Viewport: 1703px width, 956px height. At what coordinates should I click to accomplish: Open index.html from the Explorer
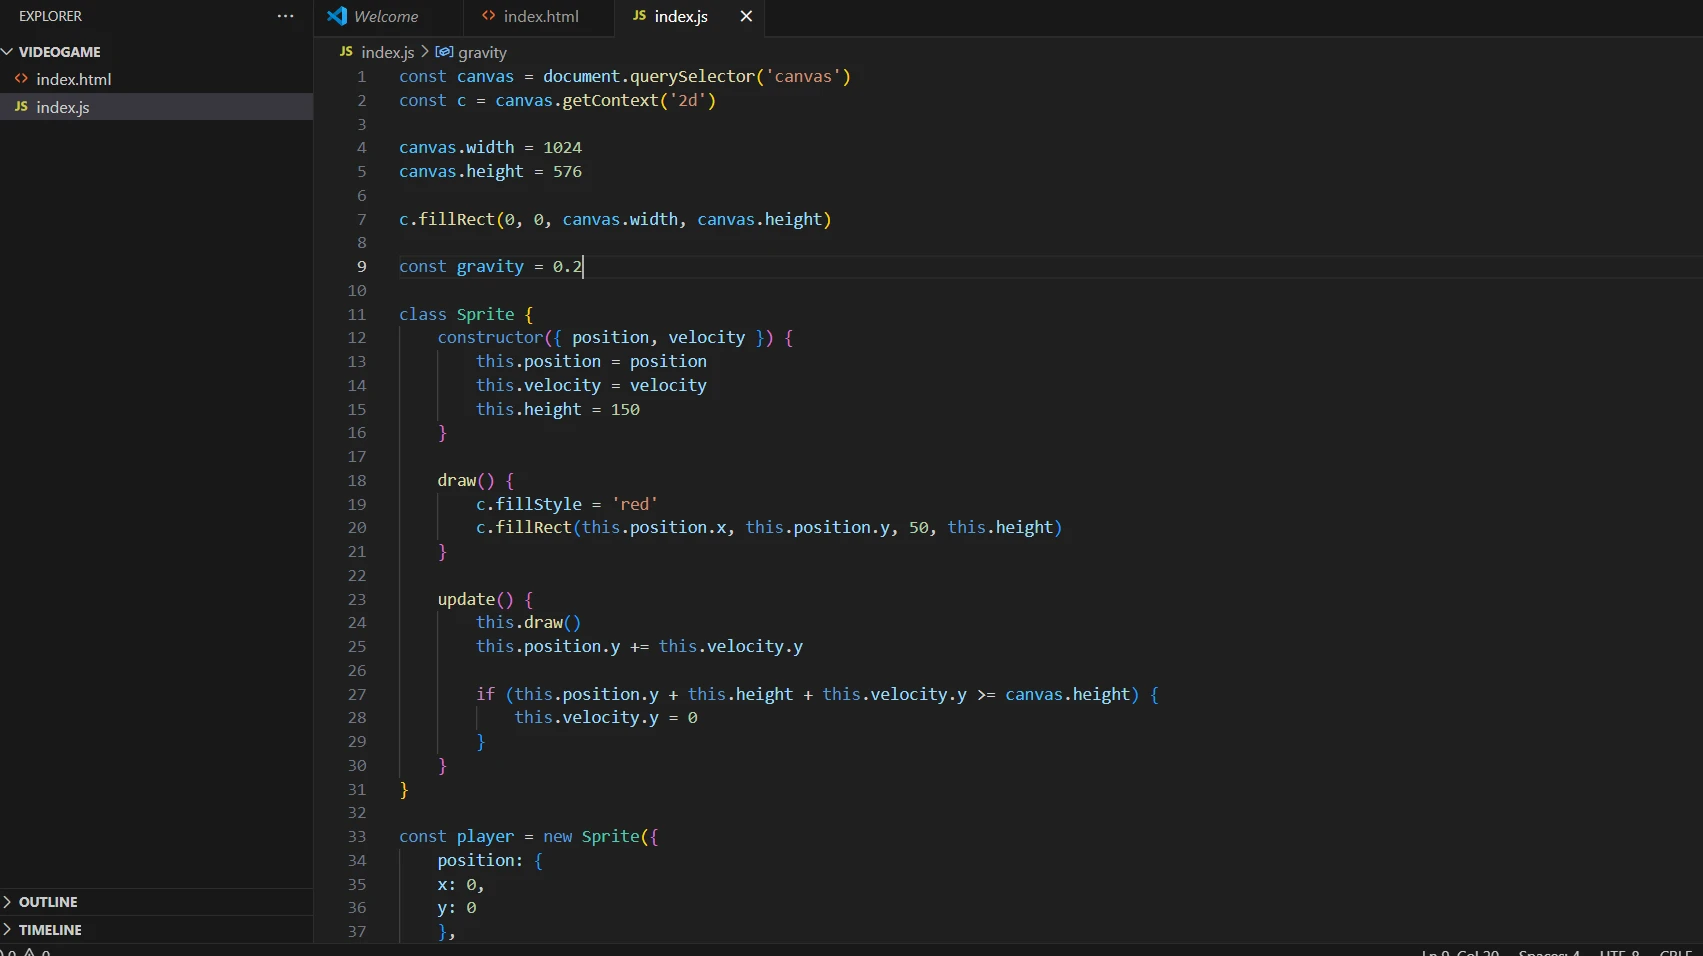pos(72,79)
